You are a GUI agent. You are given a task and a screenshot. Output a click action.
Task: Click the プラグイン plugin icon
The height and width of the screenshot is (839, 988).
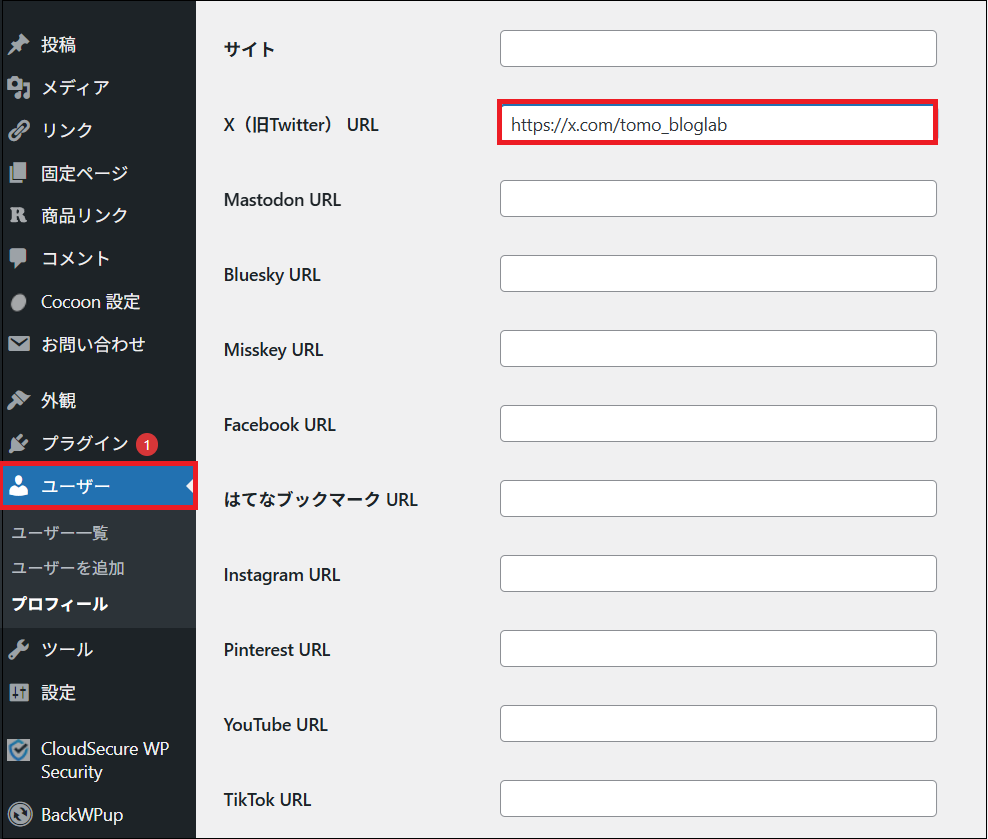click(18, 443)
